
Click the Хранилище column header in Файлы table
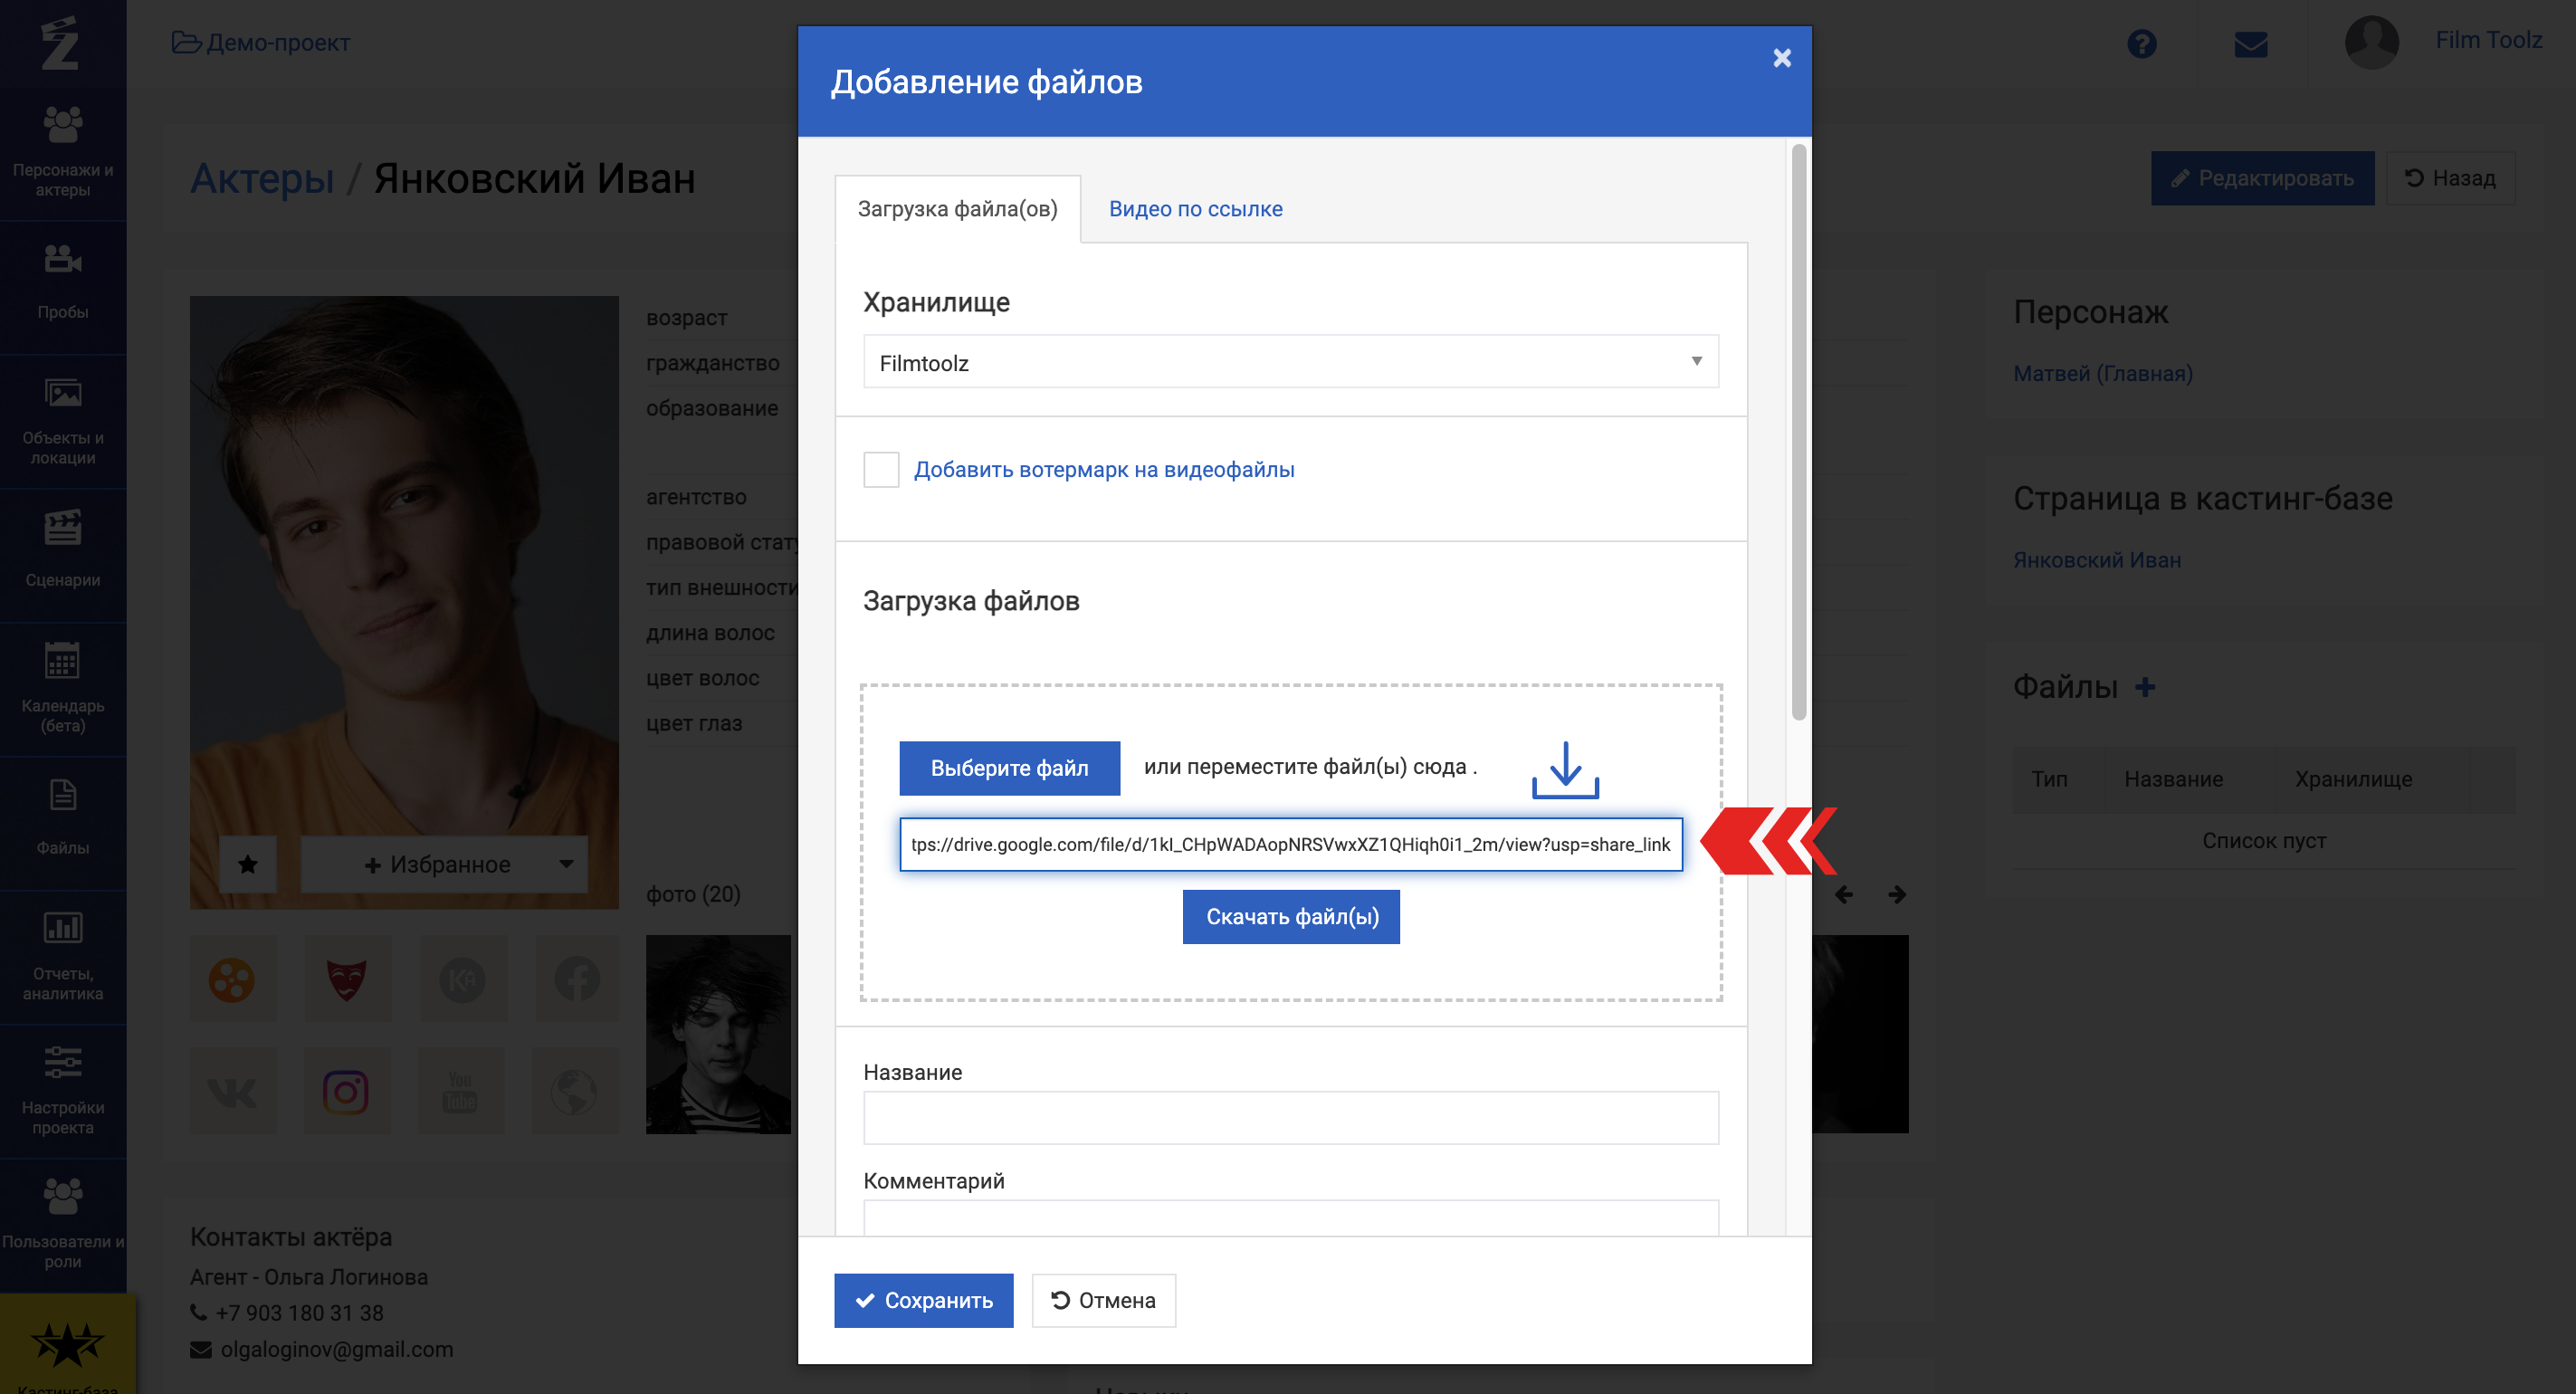click(x=2353, y=779)
